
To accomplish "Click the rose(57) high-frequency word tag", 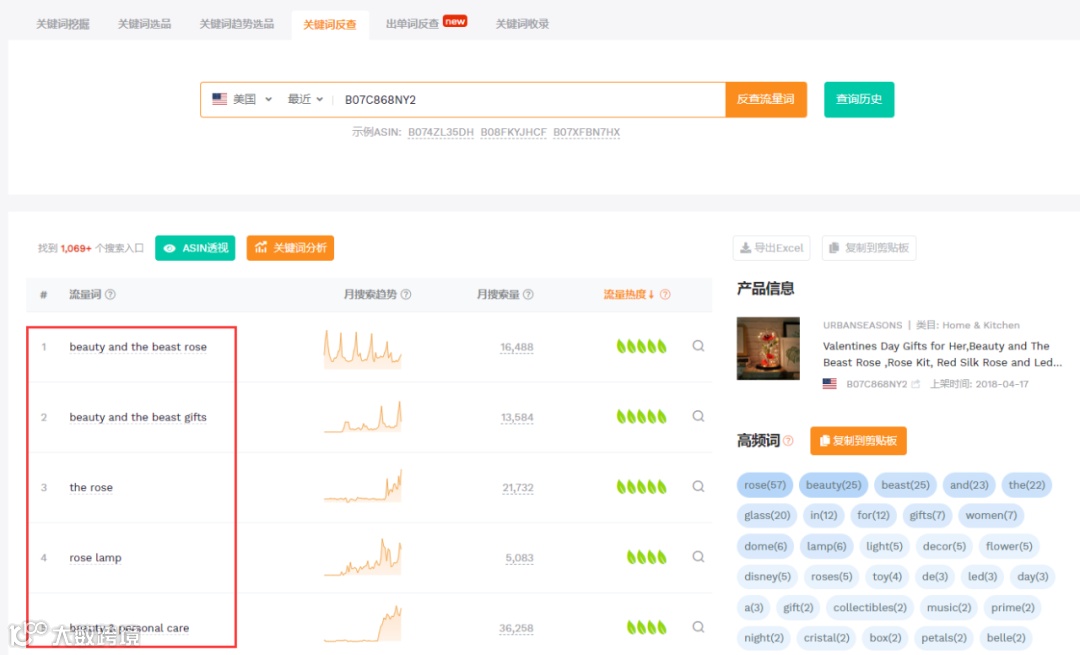I will (x=763, y=484).
